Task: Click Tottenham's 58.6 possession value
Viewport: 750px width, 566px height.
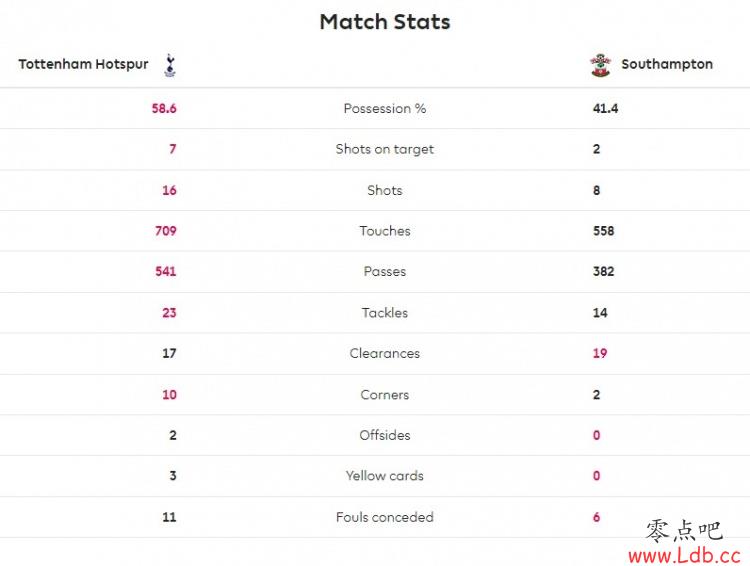Action: click(x=164, y=109)
